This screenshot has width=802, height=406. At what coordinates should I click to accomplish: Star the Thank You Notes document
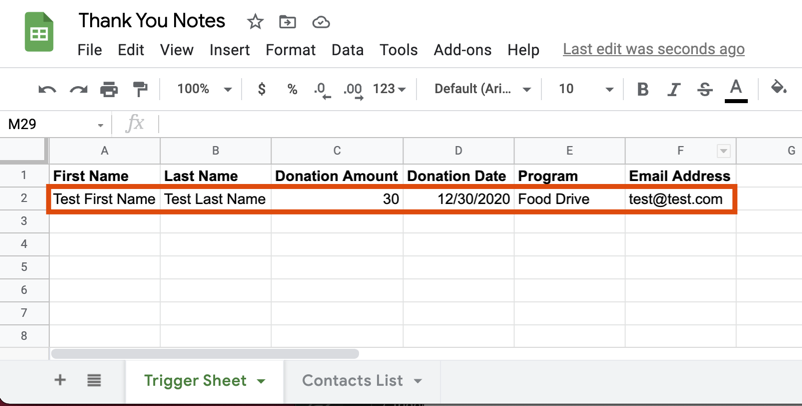tap(255, 21)
